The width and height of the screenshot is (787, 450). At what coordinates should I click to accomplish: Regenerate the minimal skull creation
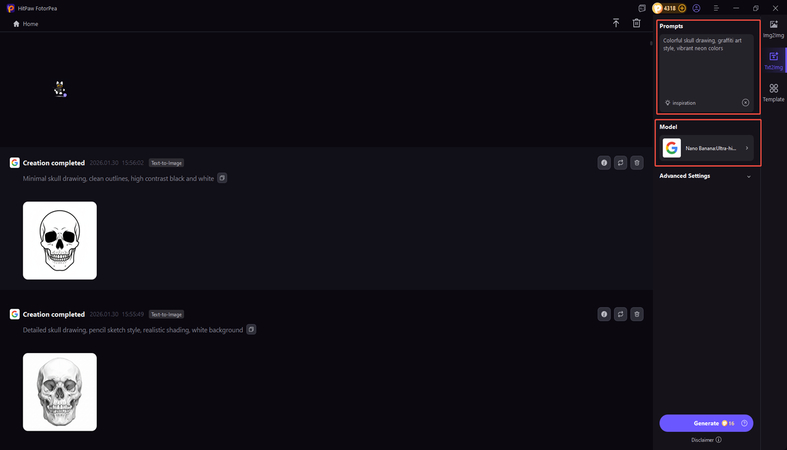coord(620,163)
